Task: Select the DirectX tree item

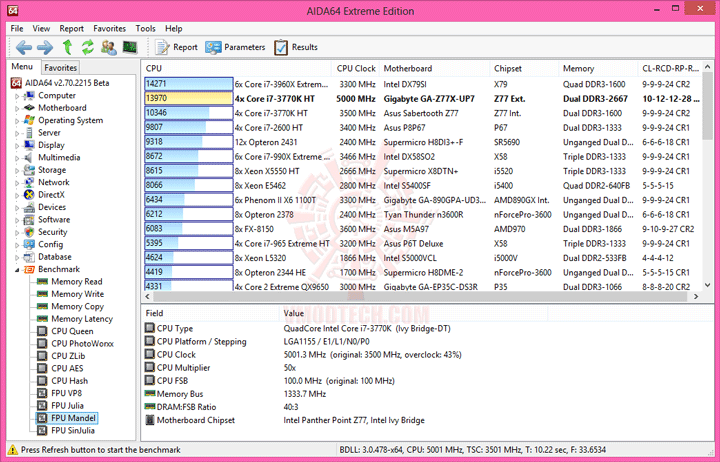Action: [45, 195]
